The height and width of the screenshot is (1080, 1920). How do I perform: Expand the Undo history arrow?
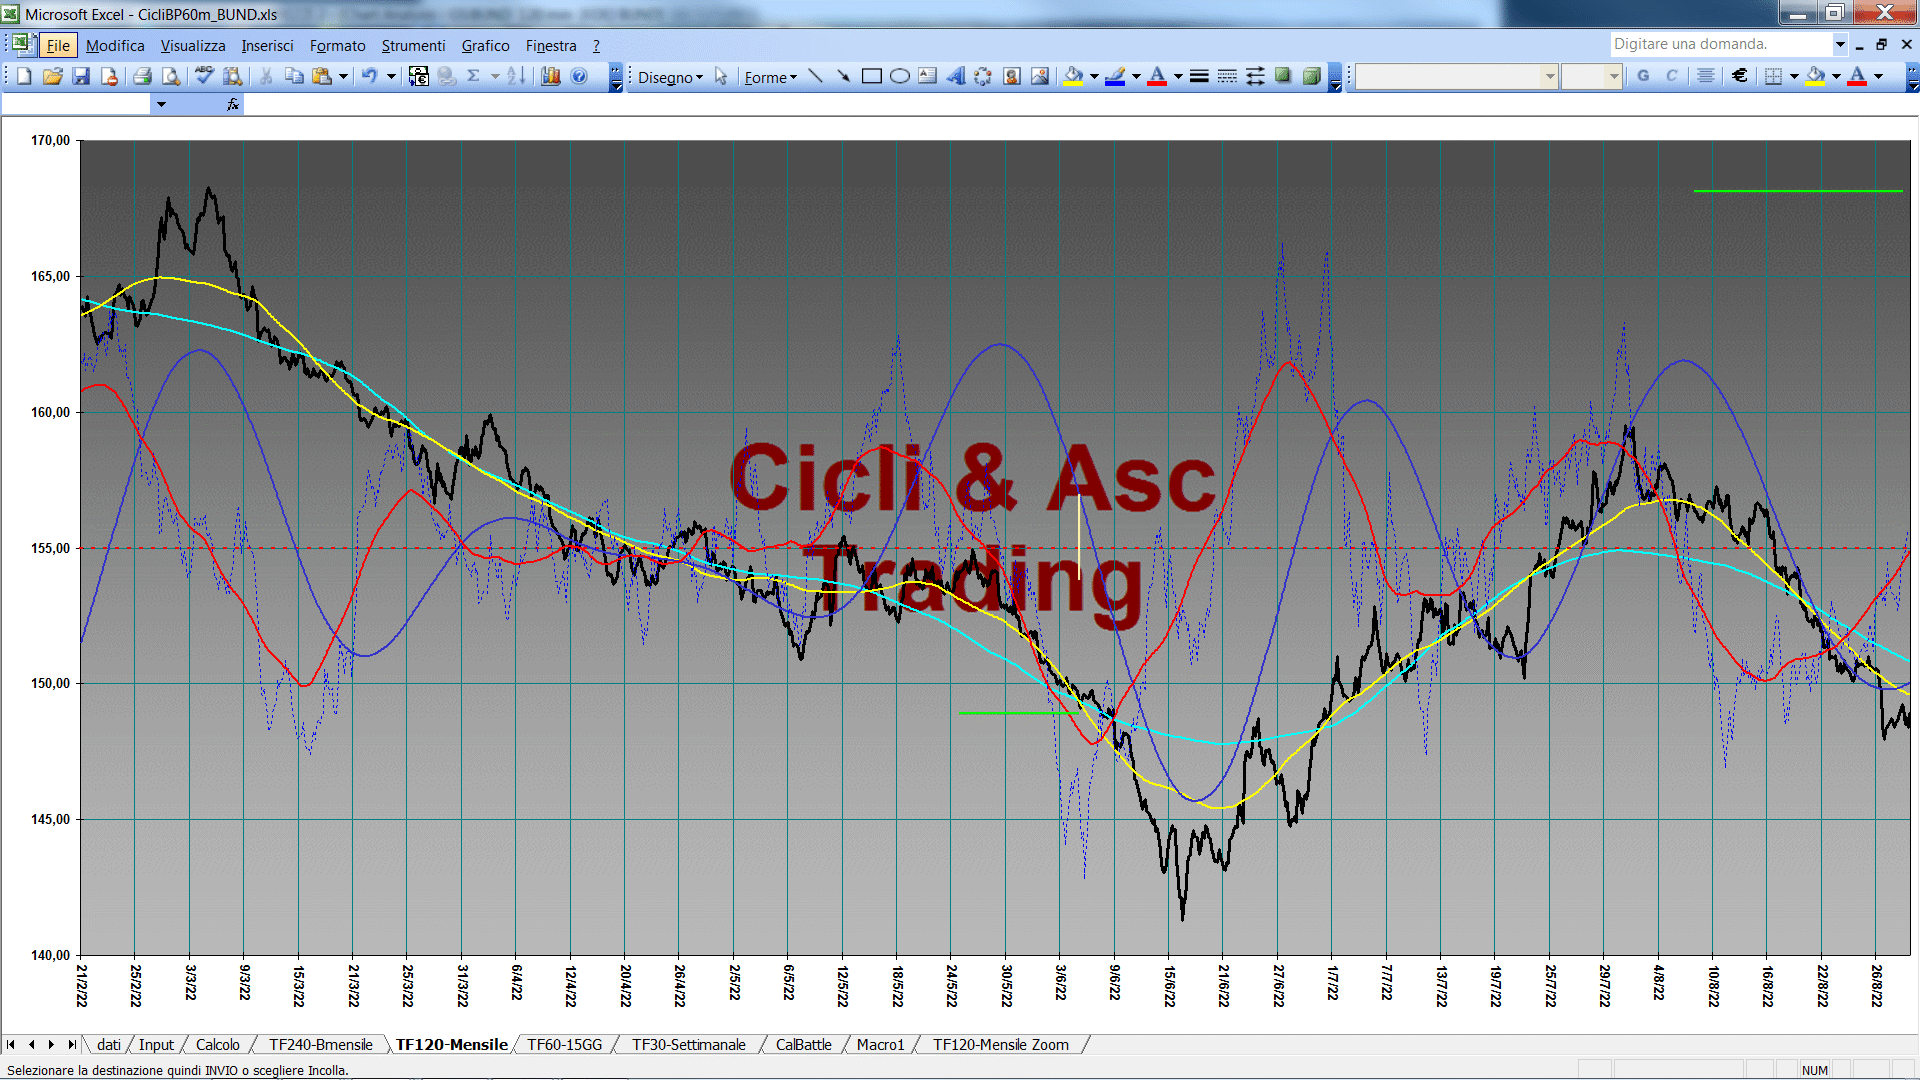pos(391,76)
